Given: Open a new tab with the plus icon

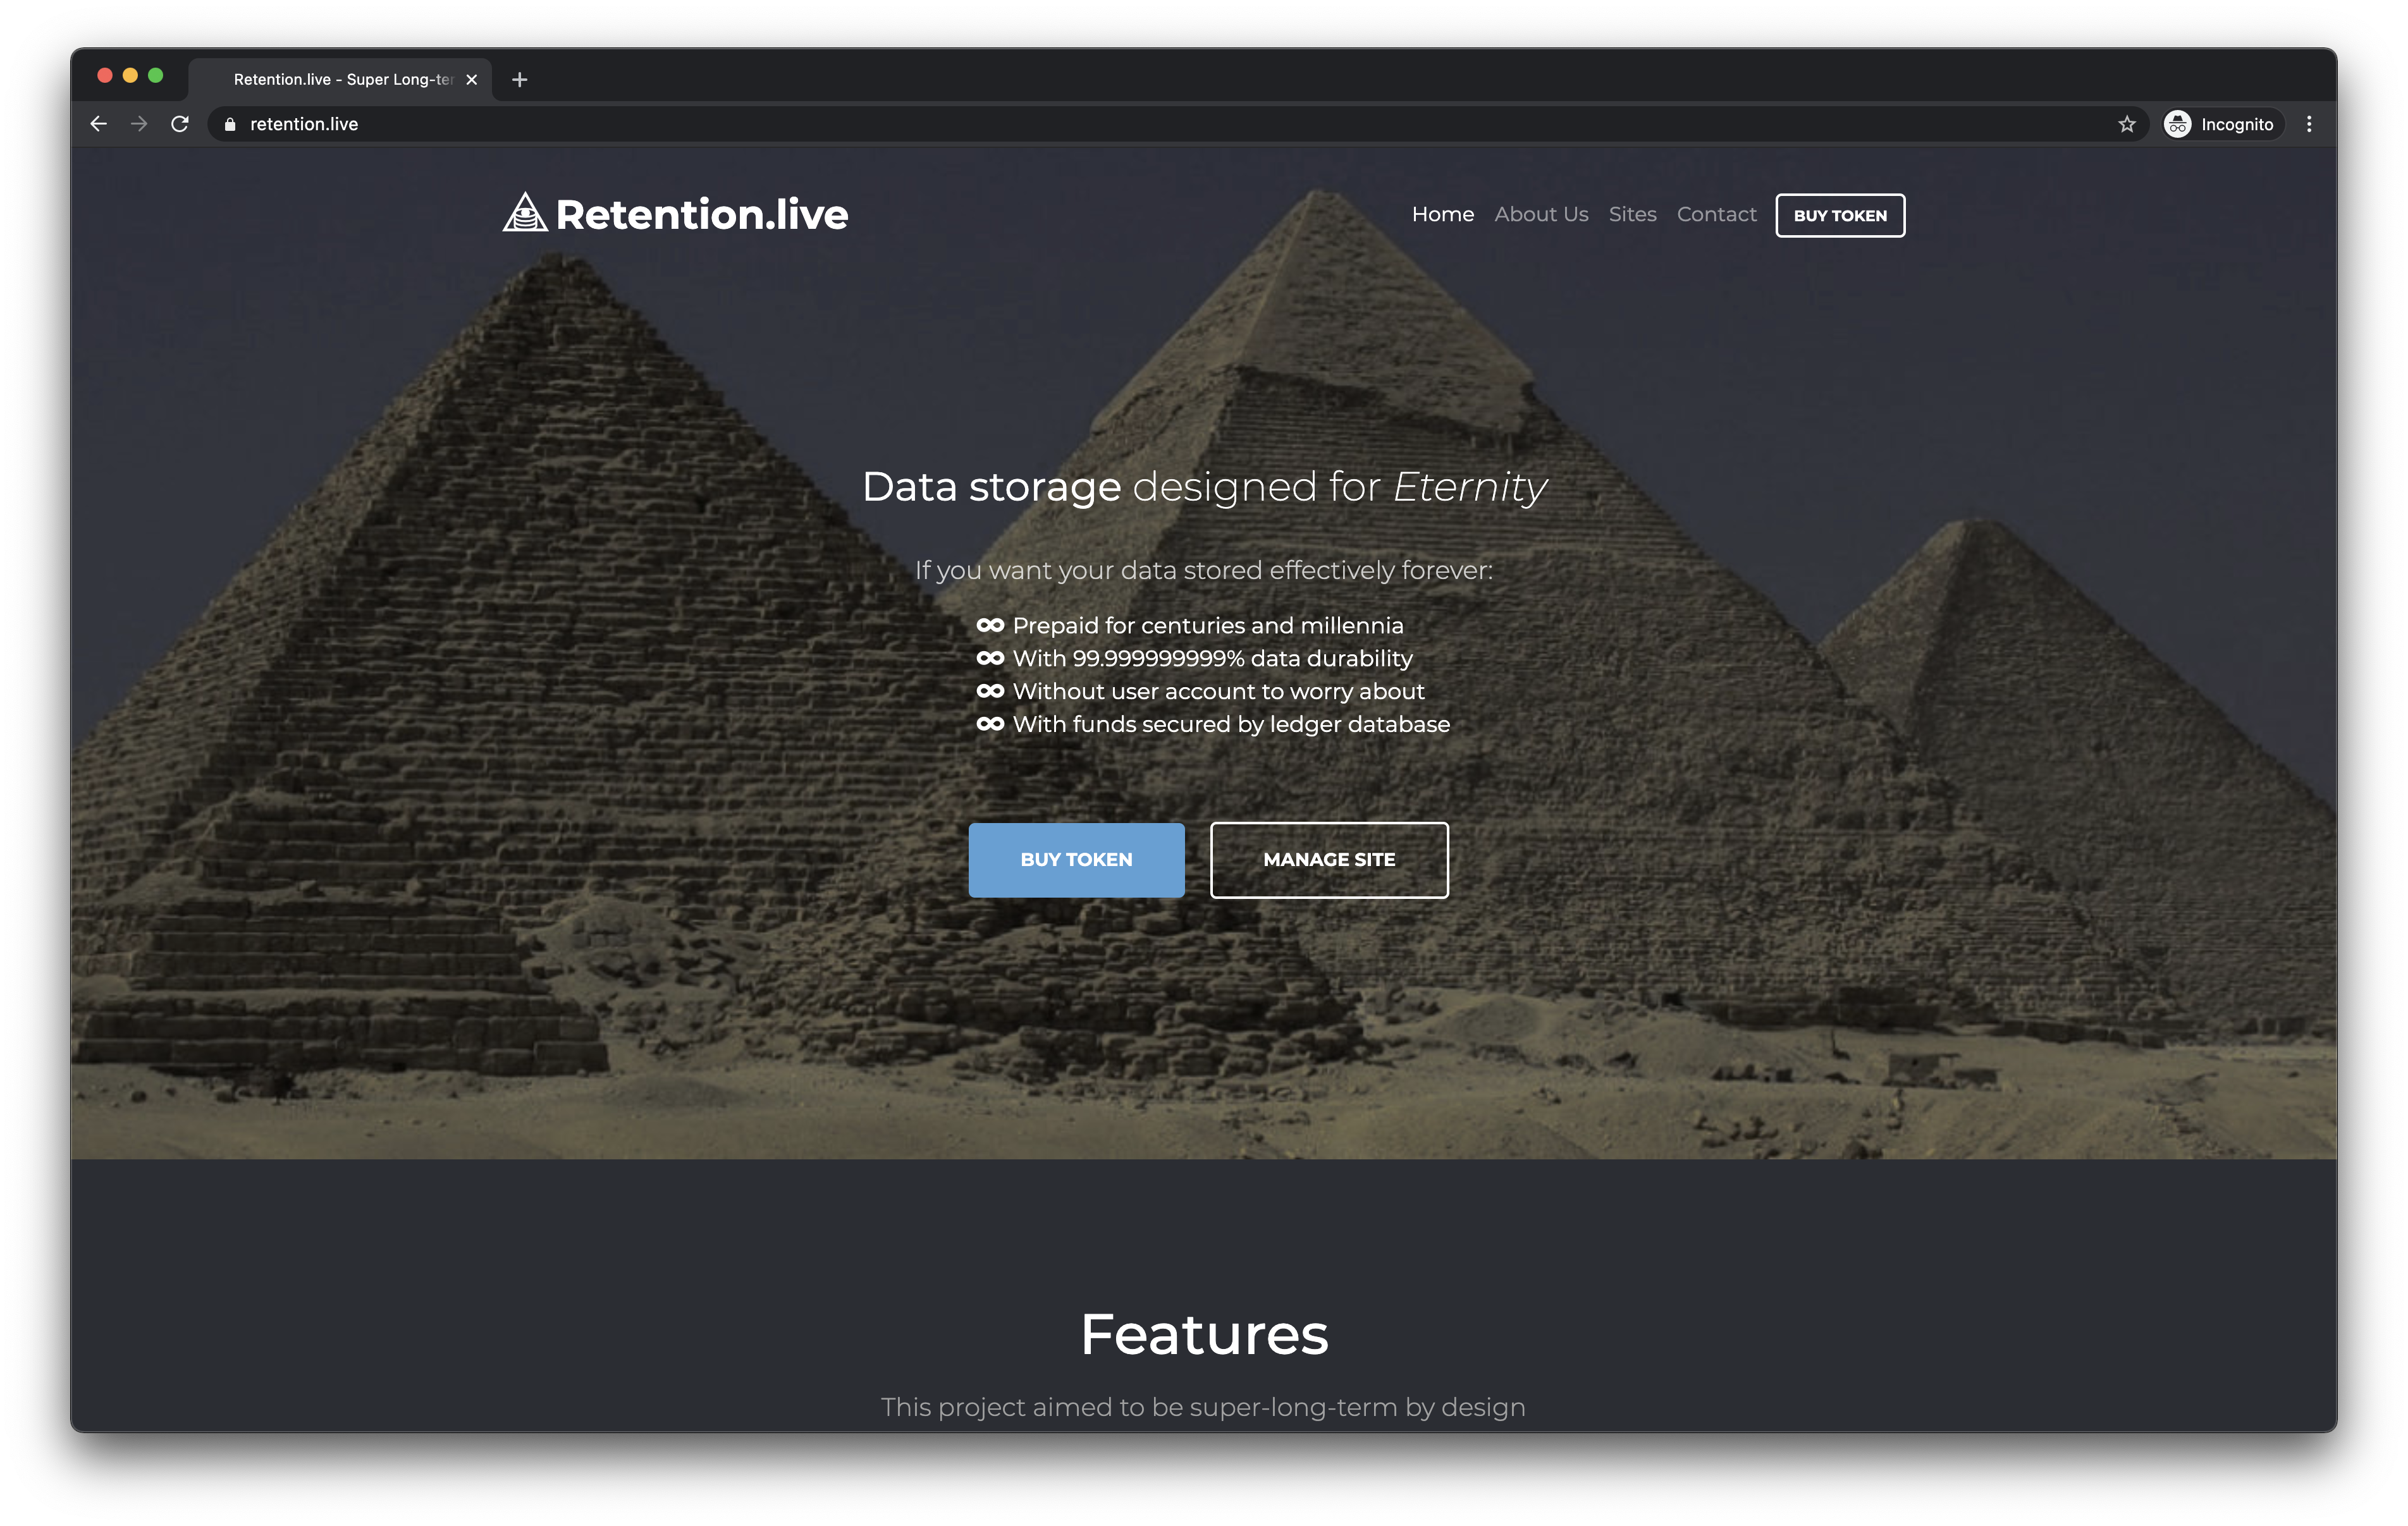Looking at the screenshot, I should pyautogui.click(x=519, y=79).
